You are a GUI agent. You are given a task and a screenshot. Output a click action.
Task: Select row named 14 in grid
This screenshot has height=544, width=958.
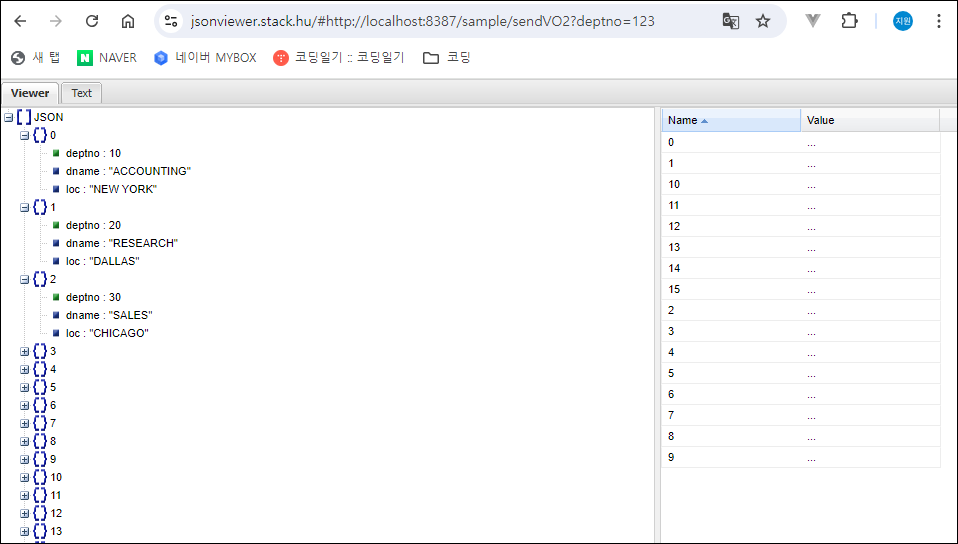801,268
